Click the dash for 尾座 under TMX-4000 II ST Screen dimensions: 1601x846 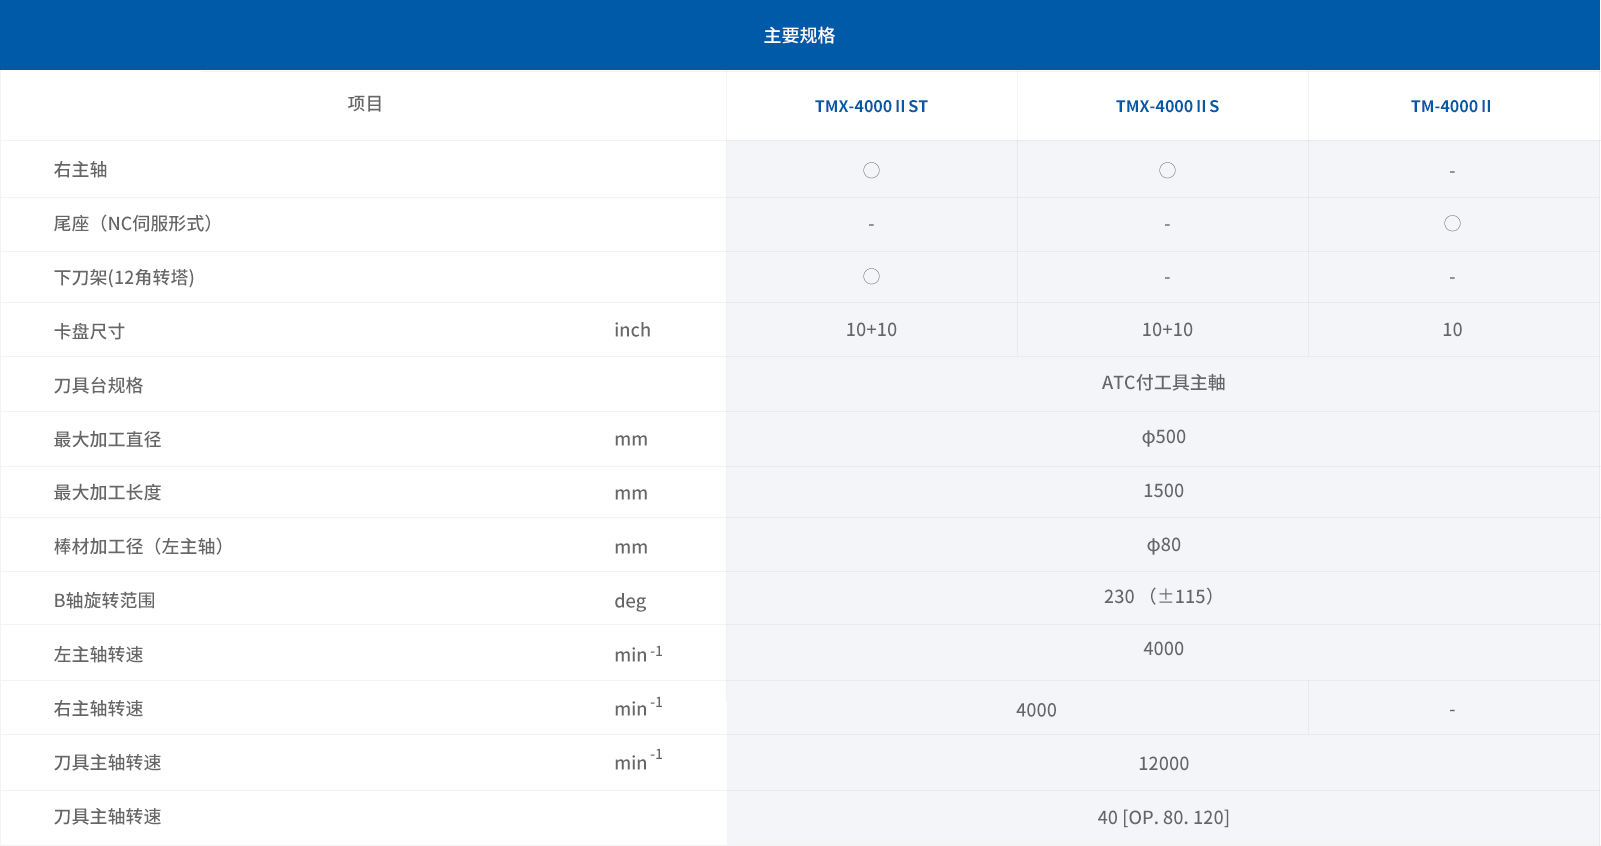click(871, 225)
